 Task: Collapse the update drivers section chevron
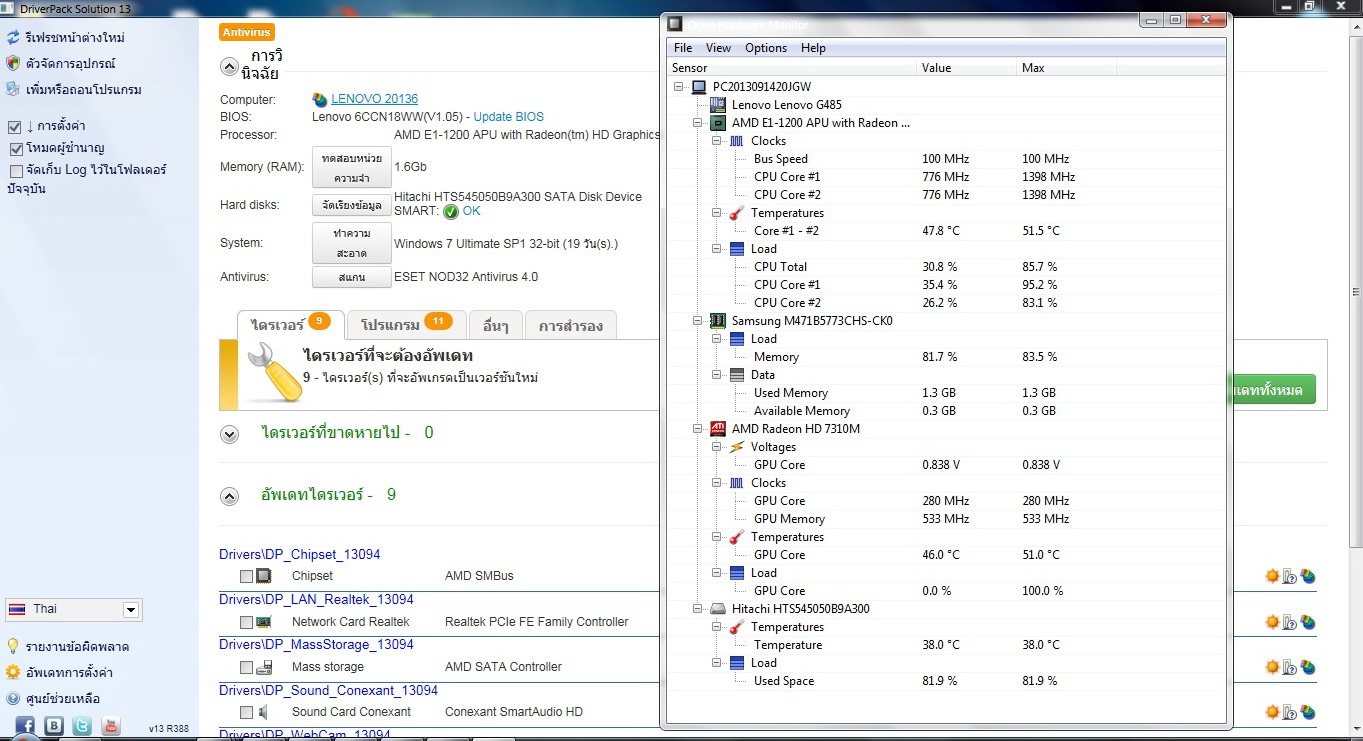[229, 496]
